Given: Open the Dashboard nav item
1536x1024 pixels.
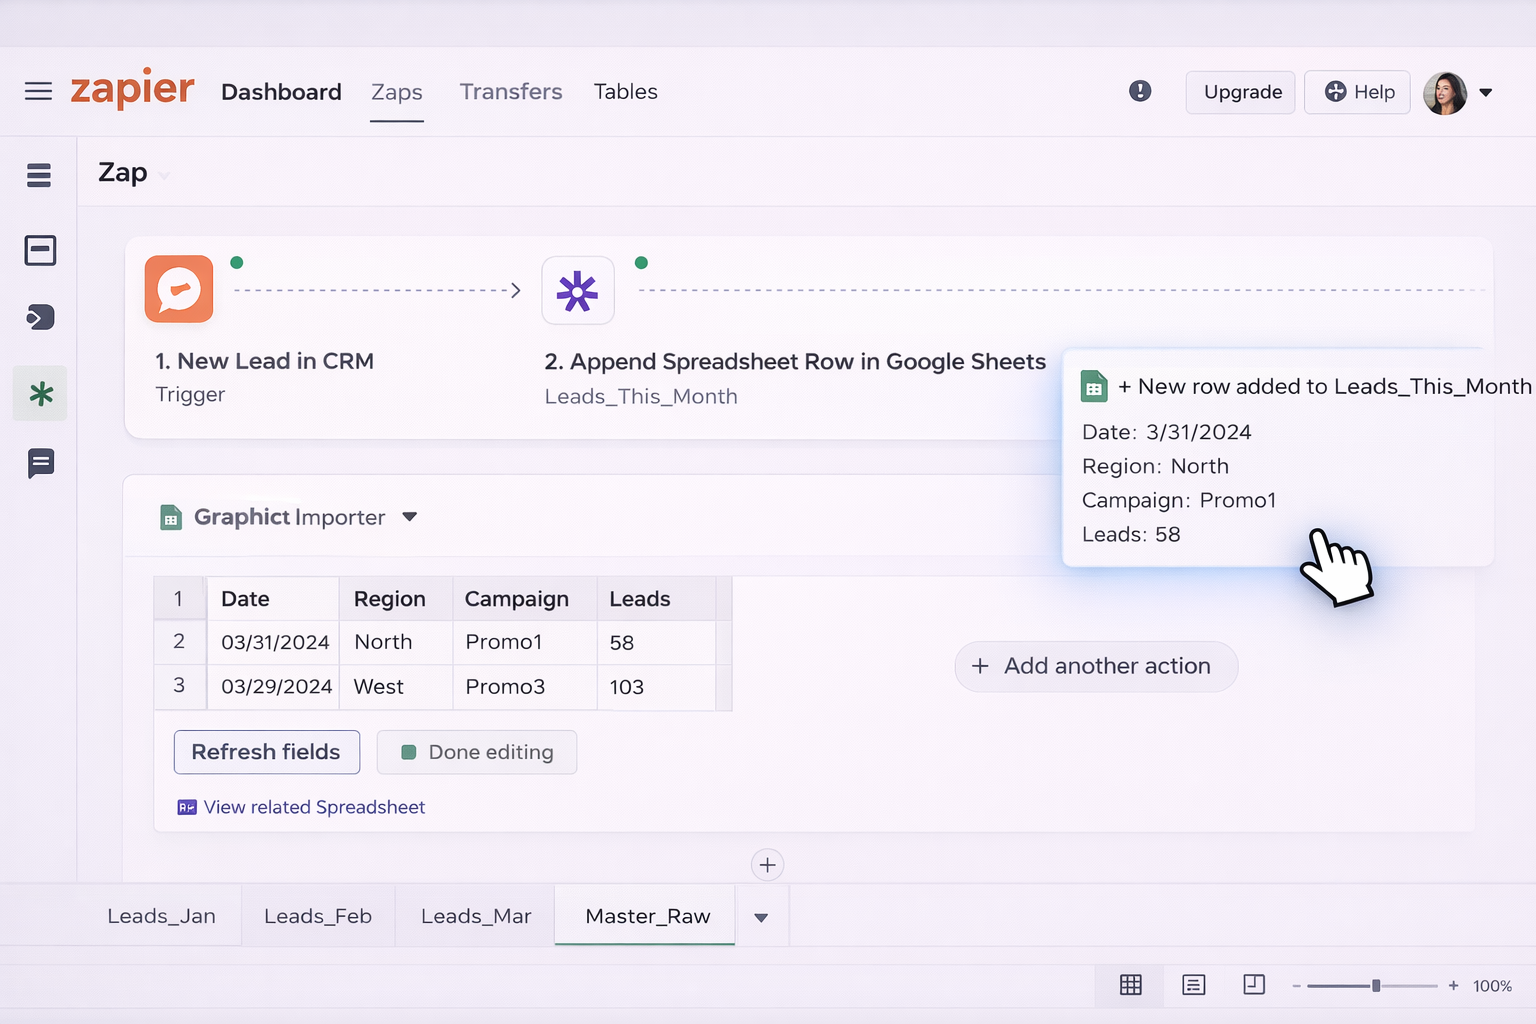Looking at the screenshot, I should [x=281, y=92].
